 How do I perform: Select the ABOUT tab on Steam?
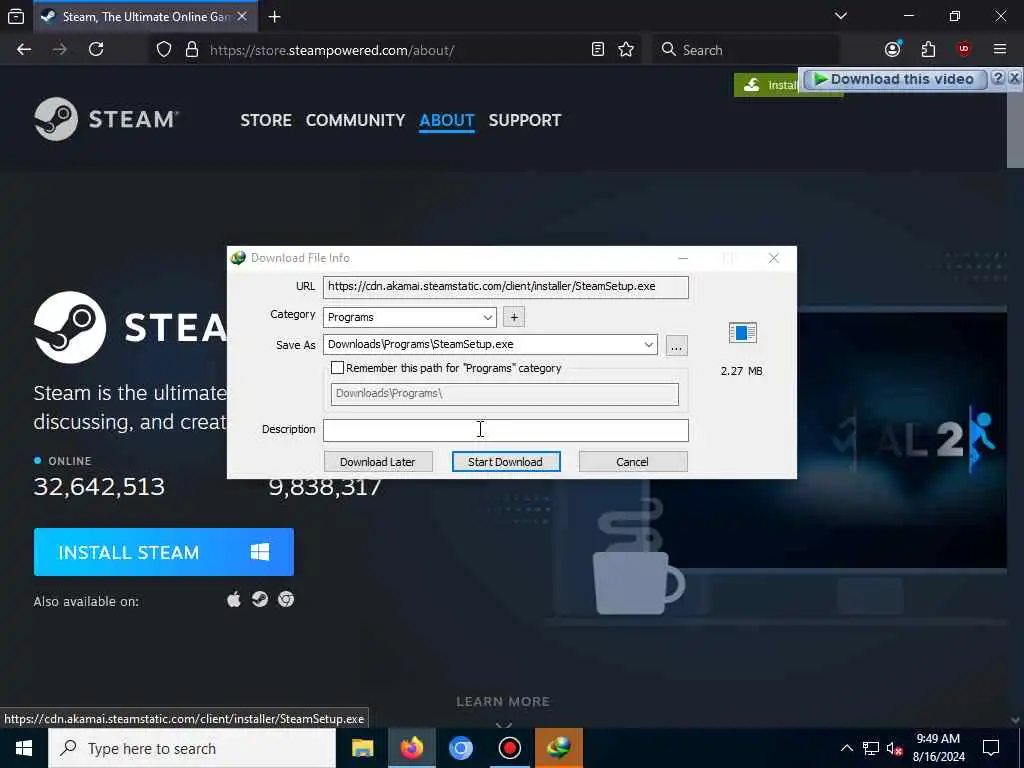point(447,120)
